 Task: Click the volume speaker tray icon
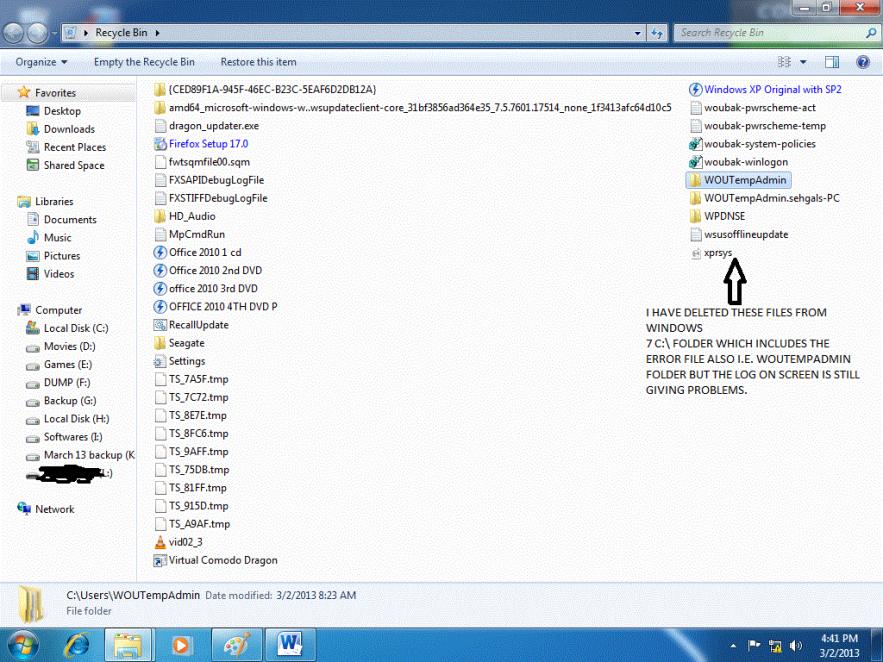pos(797,646)
